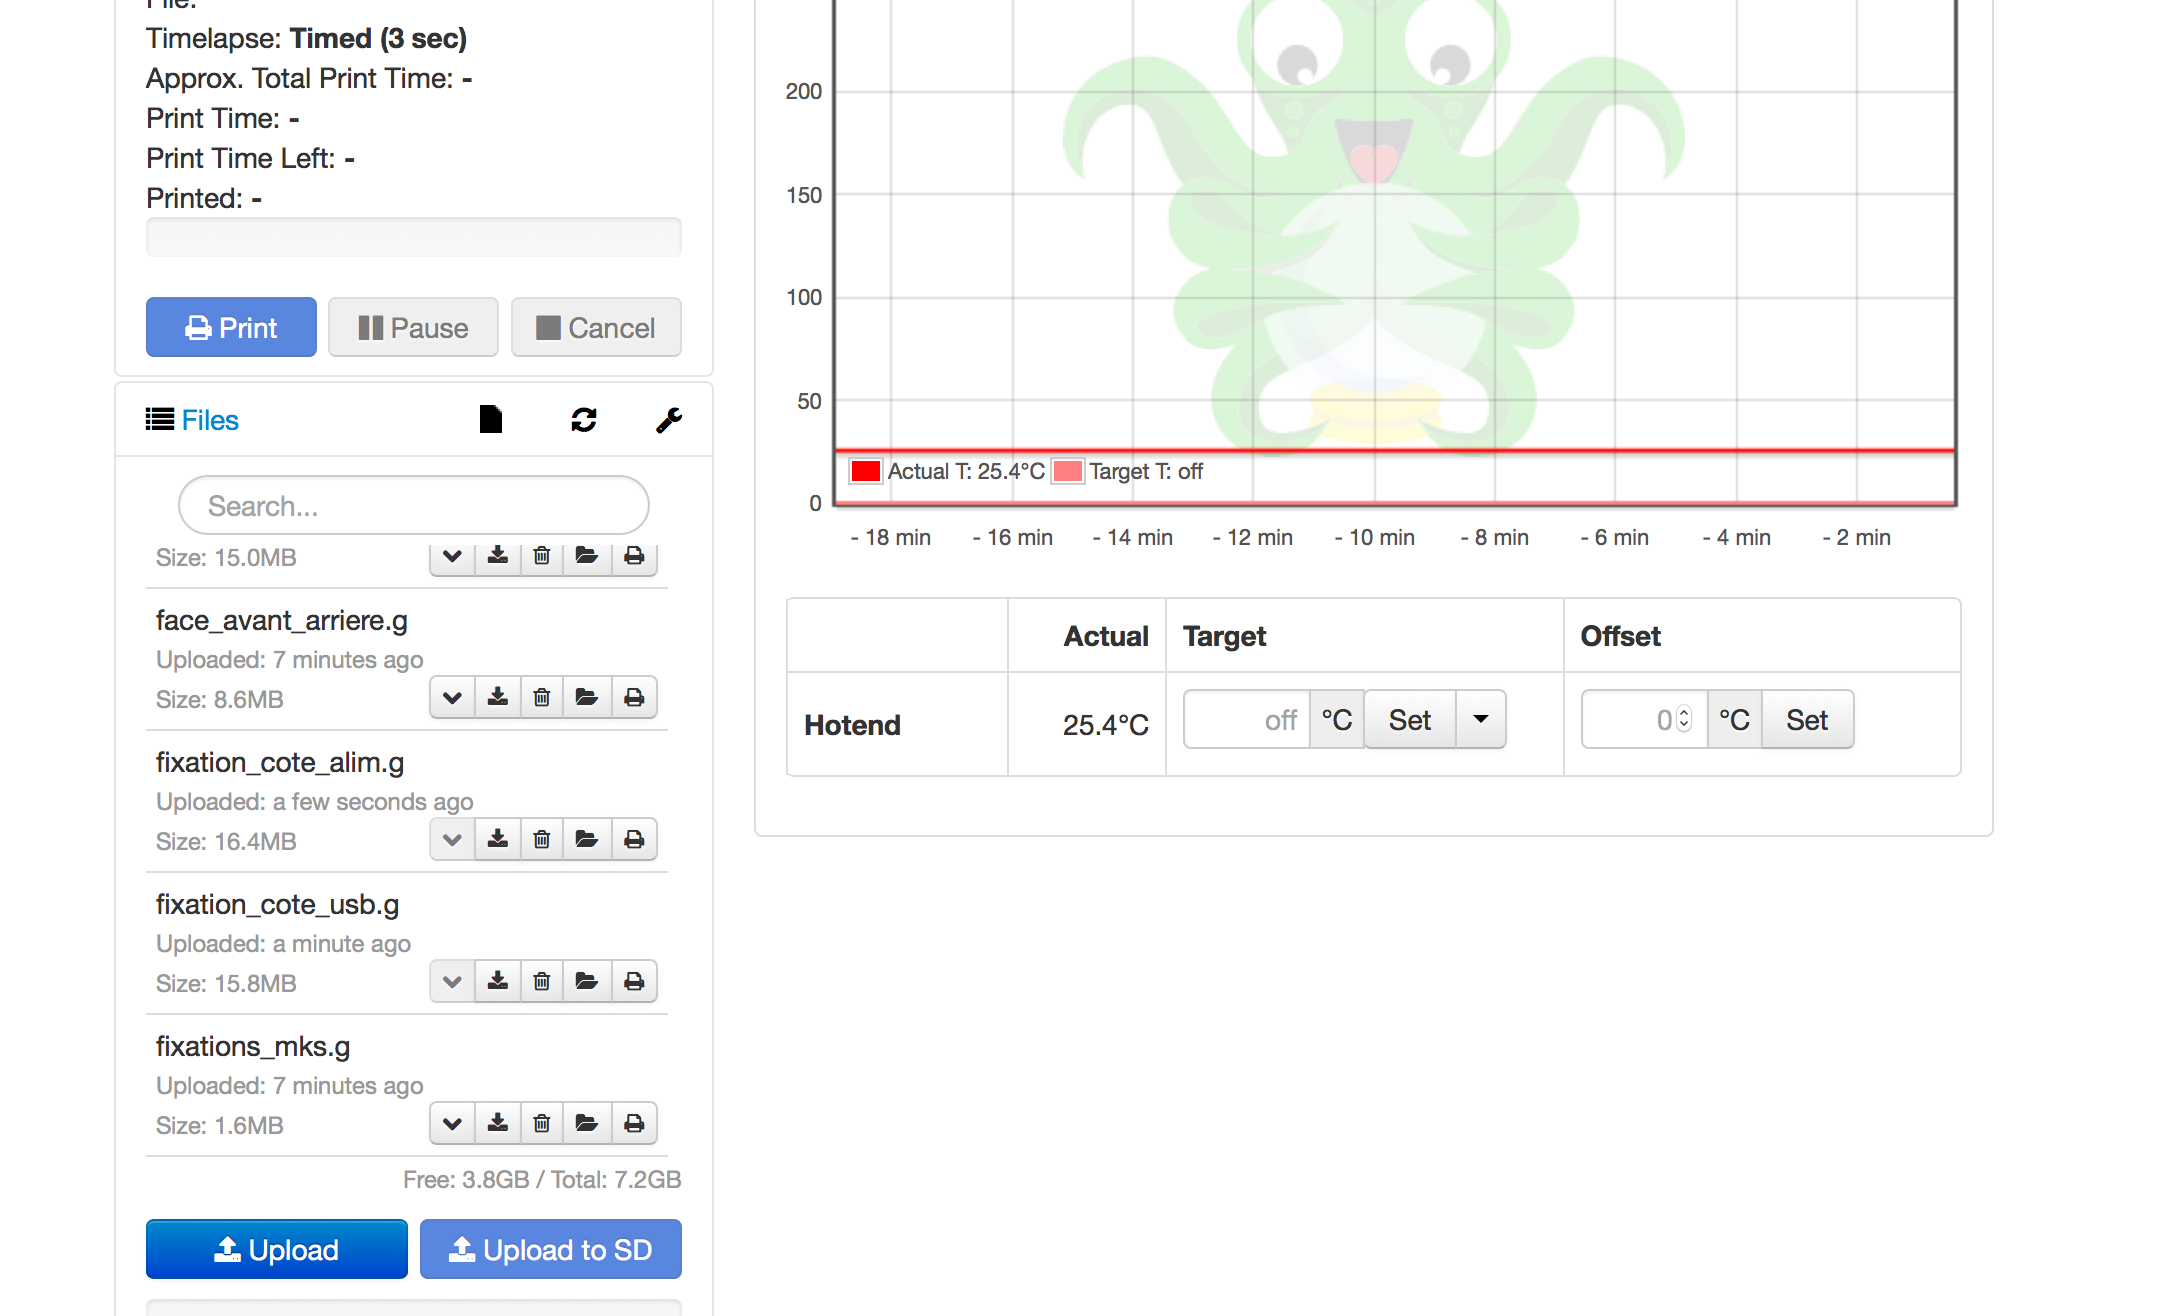This screenshot has height=1316, width=2166.
Task: Download face_avant_arriere.g file
Action: tap(497, 697)
